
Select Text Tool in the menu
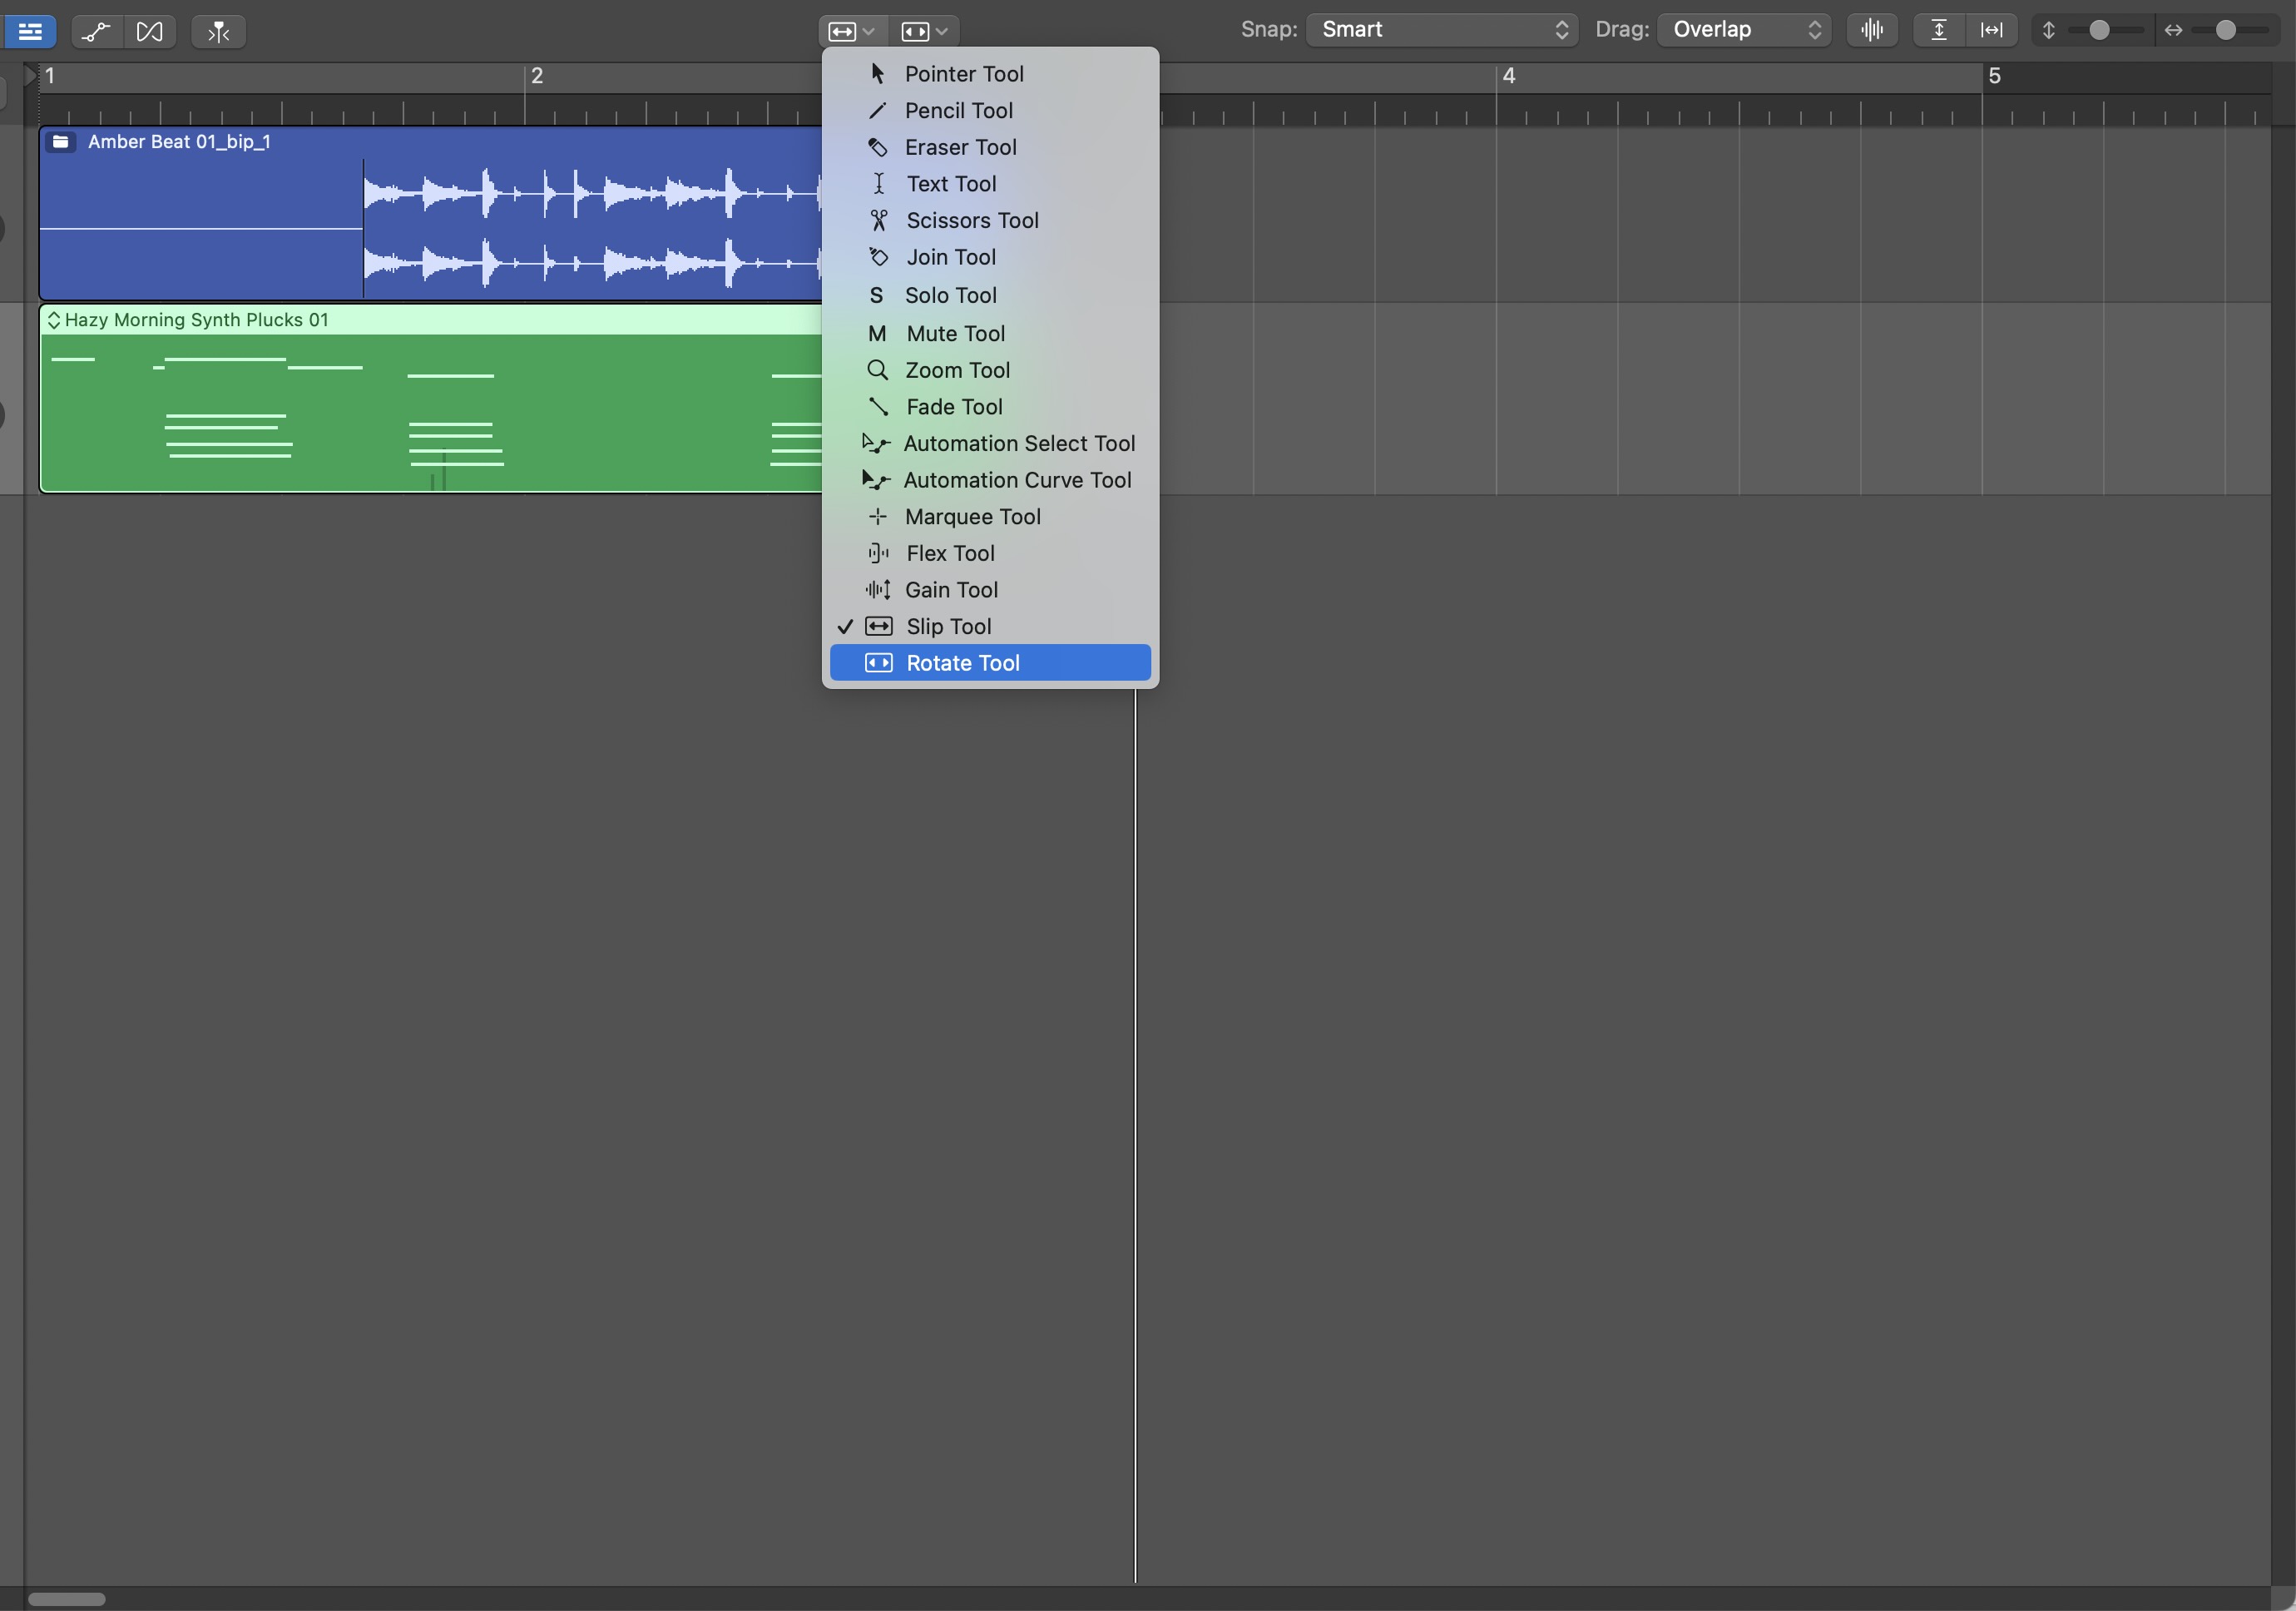(x=990, y=184)
